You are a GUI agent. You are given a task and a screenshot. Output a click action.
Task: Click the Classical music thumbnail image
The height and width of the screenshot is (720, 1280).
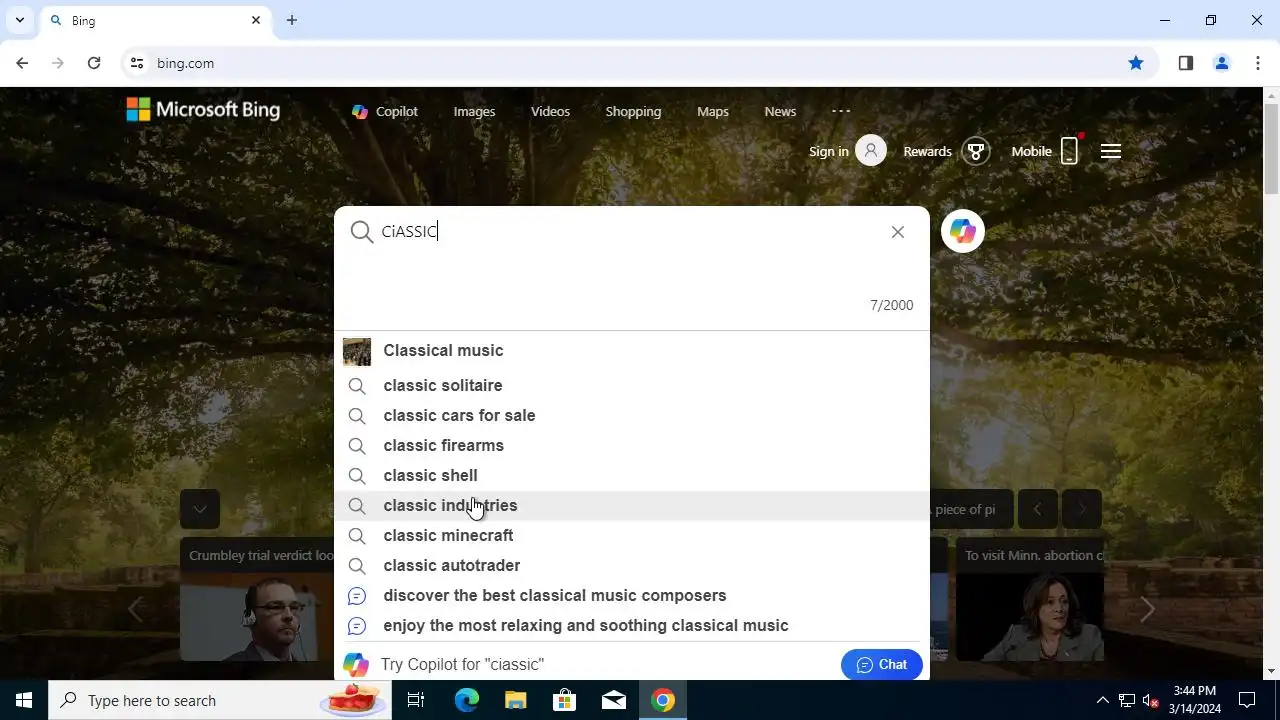point(357,352)
